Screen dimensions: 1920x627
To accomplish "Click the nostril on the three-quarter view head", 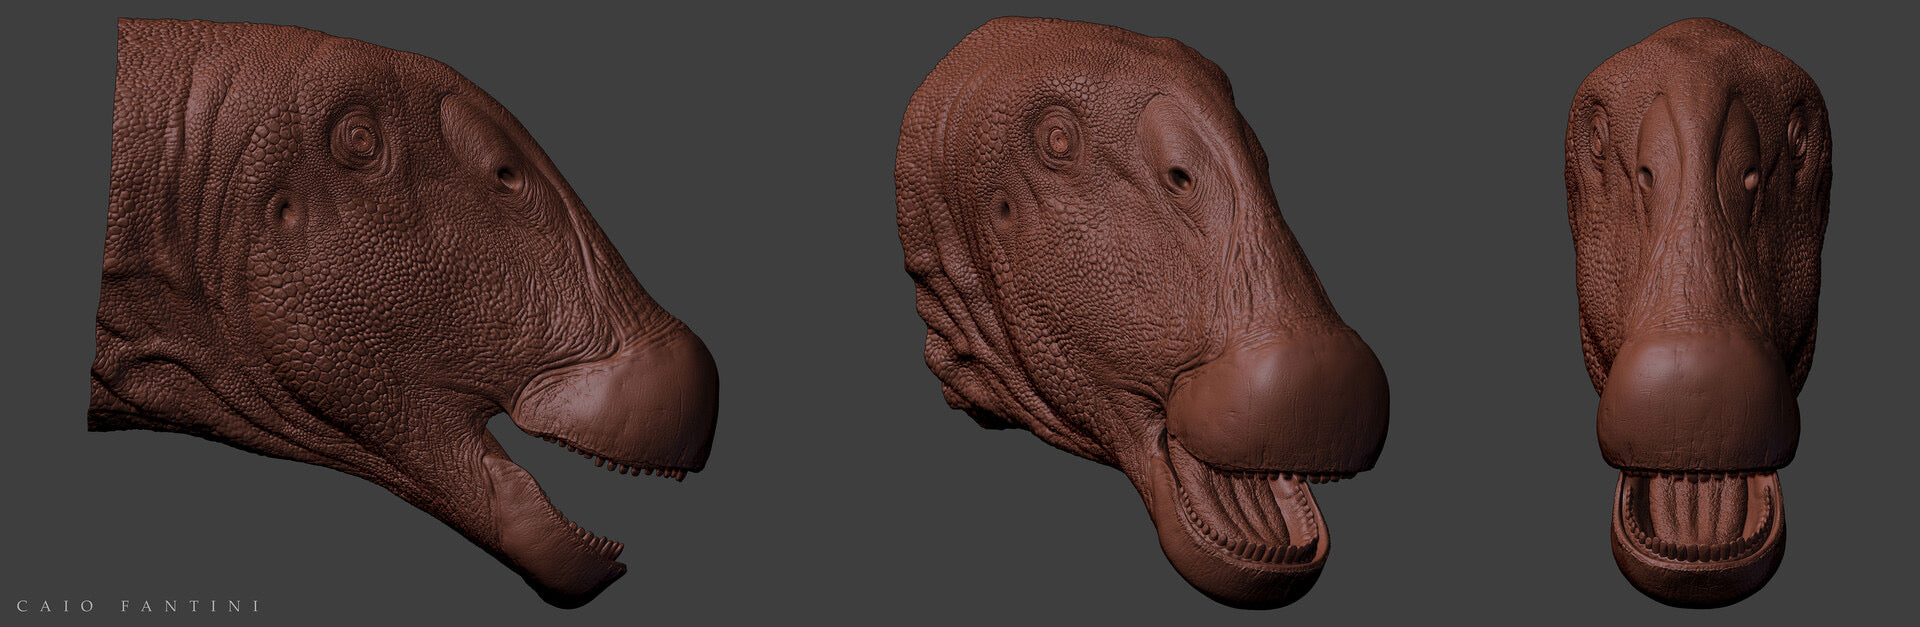I will [x=1180, y=179].
